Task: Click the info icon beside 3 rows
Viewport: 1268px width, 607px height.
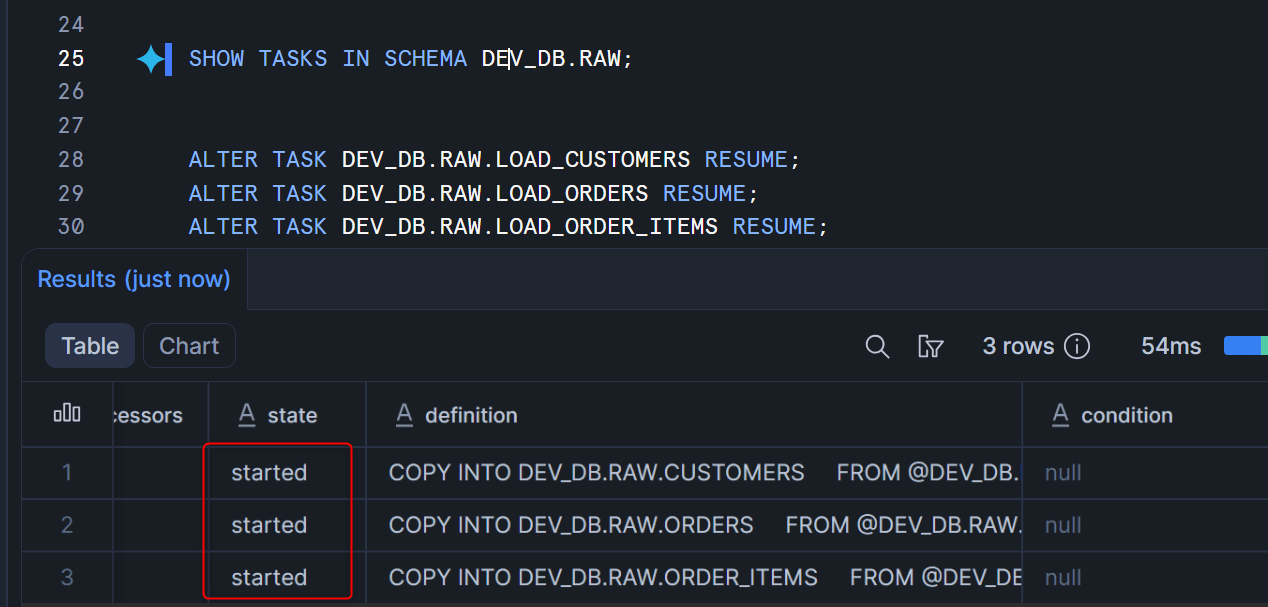Action: (x=1077, y=346)
